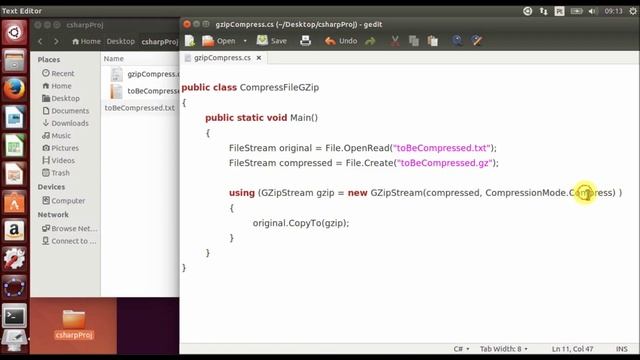Open the Find search tool
This screenshot has width=640, height=360.
pyautogui.click(x=457, y=40)
